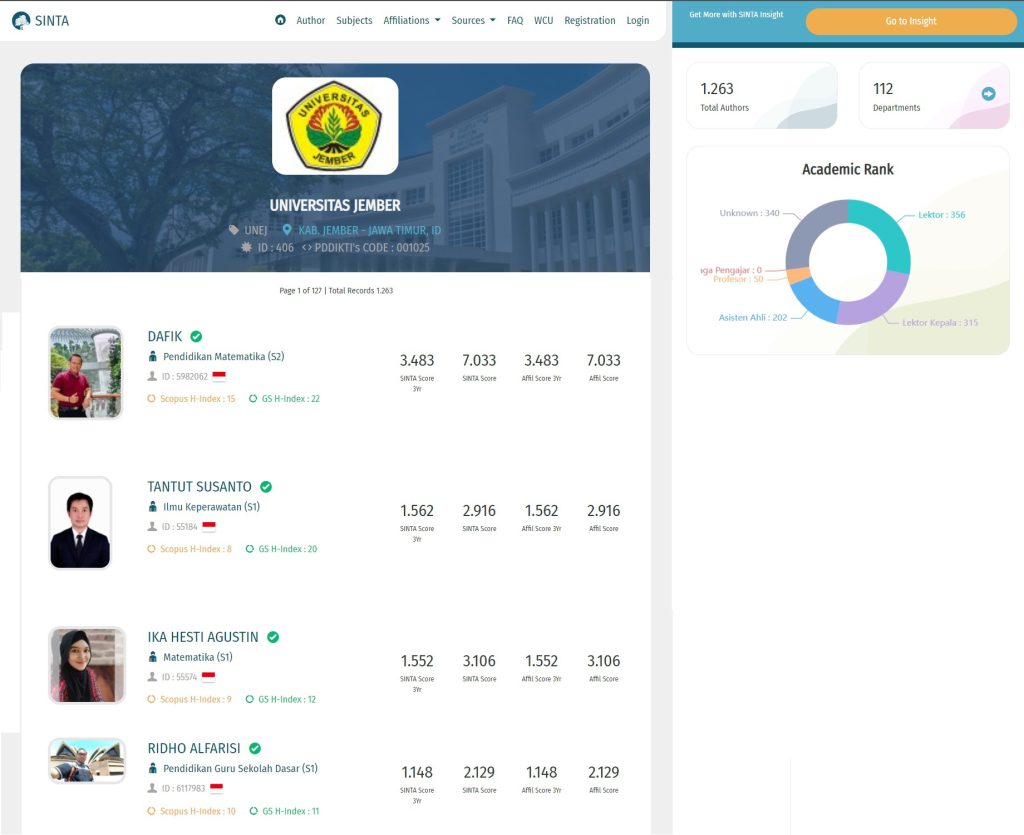The image size is (1024, 835).
Task: Open the WCU menu item
Action: coord(543,20)
